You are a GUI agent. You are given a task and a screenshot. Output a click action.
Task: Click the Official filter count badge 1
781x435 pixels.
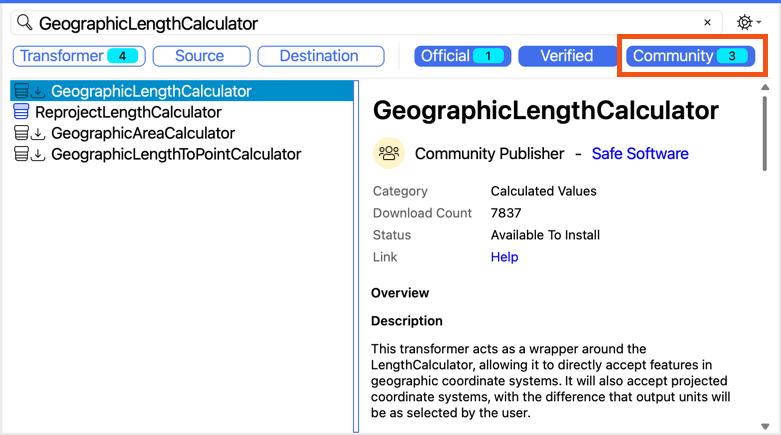[x=488, y=56]
